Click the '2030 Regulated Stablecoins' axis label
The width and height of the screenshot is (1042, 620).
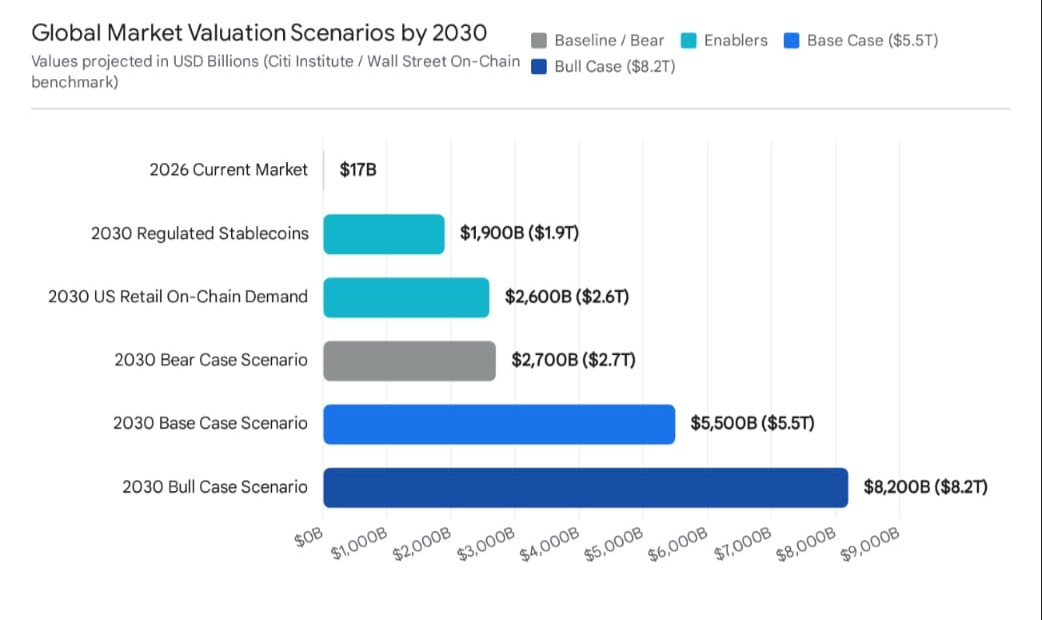point(200,234)
